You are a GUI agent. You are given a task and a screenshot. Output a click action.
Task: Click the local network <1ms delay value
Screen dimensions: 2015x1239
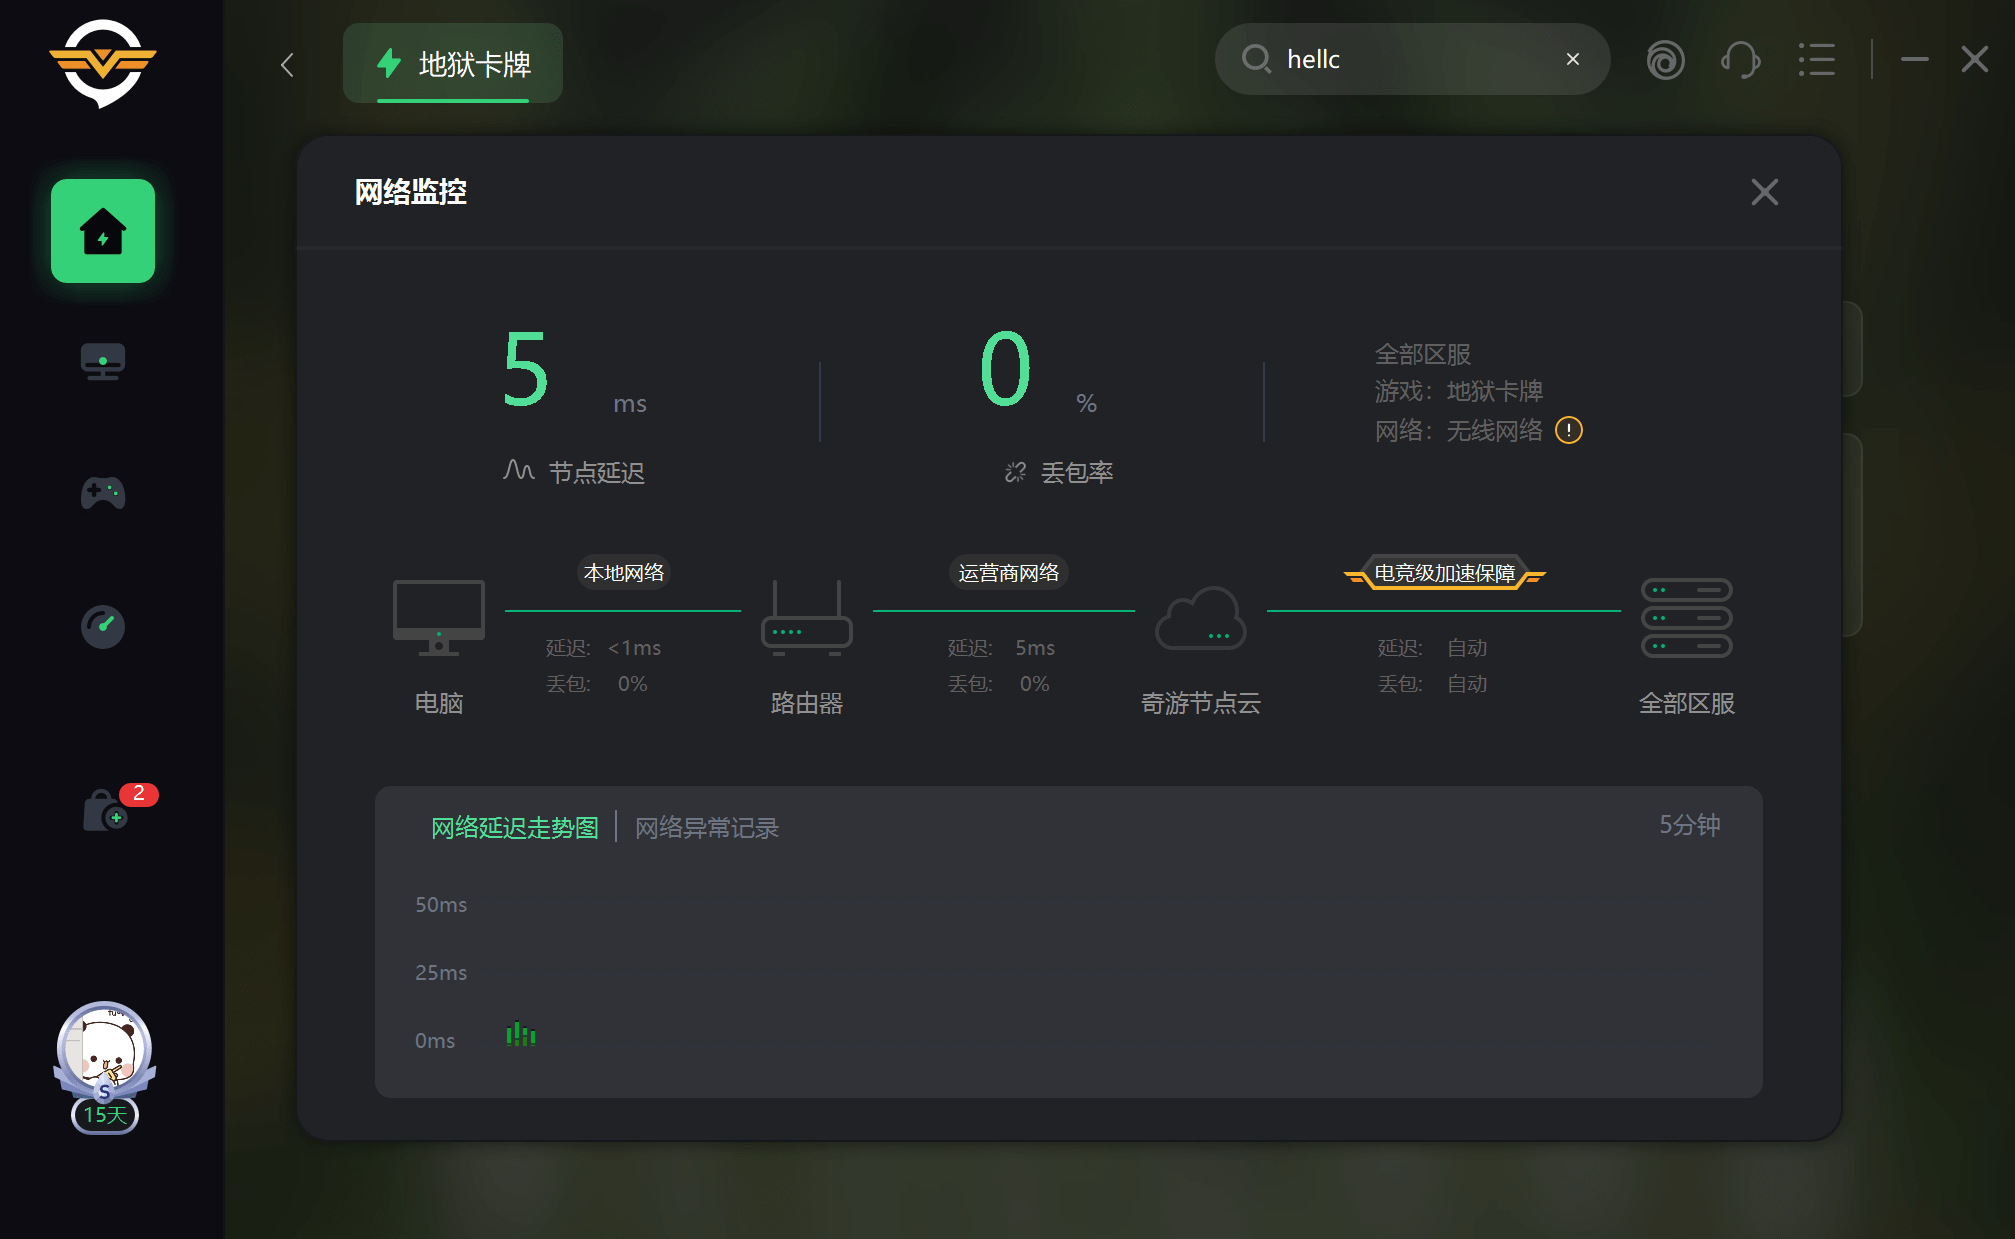[634, 648]
